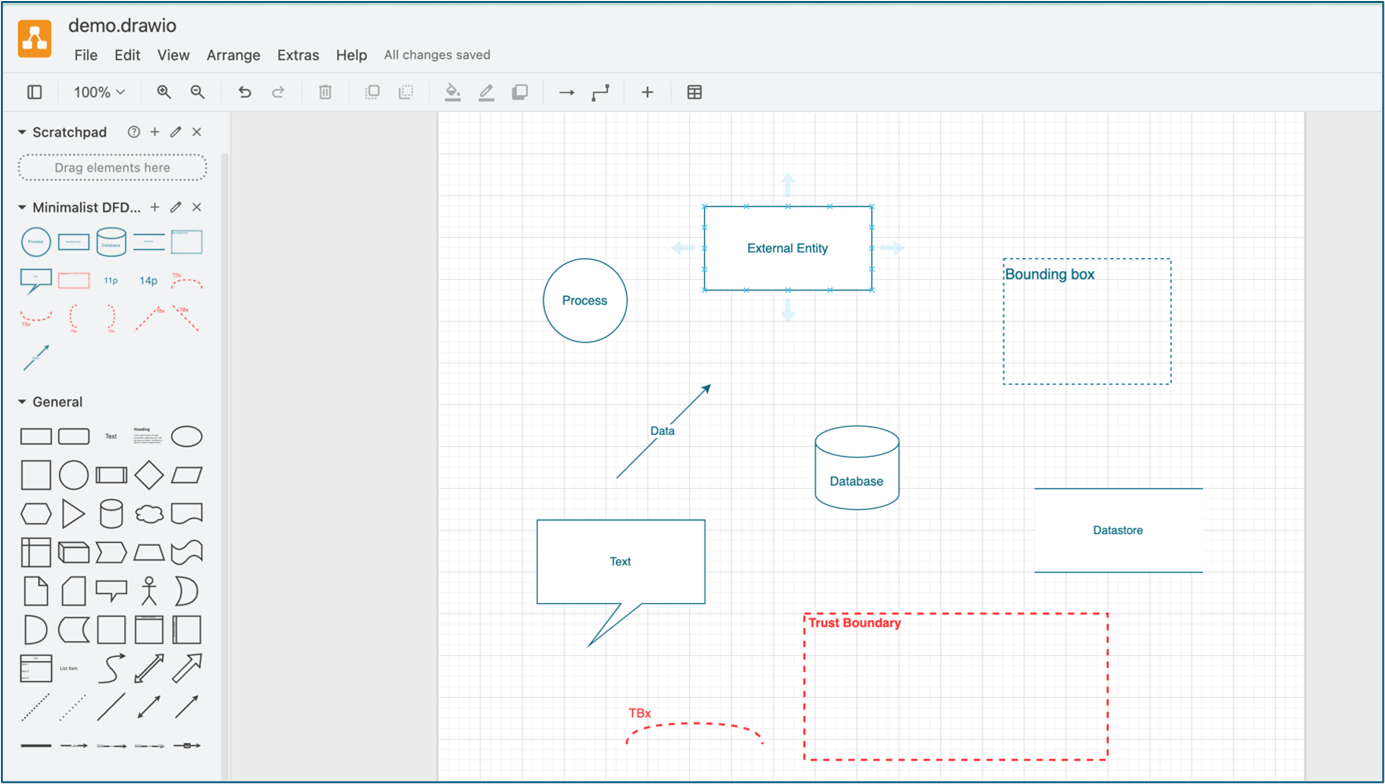The image size is (1385, 784).
Task: Click the External Entity box on canvas
Action: [788, 248]
